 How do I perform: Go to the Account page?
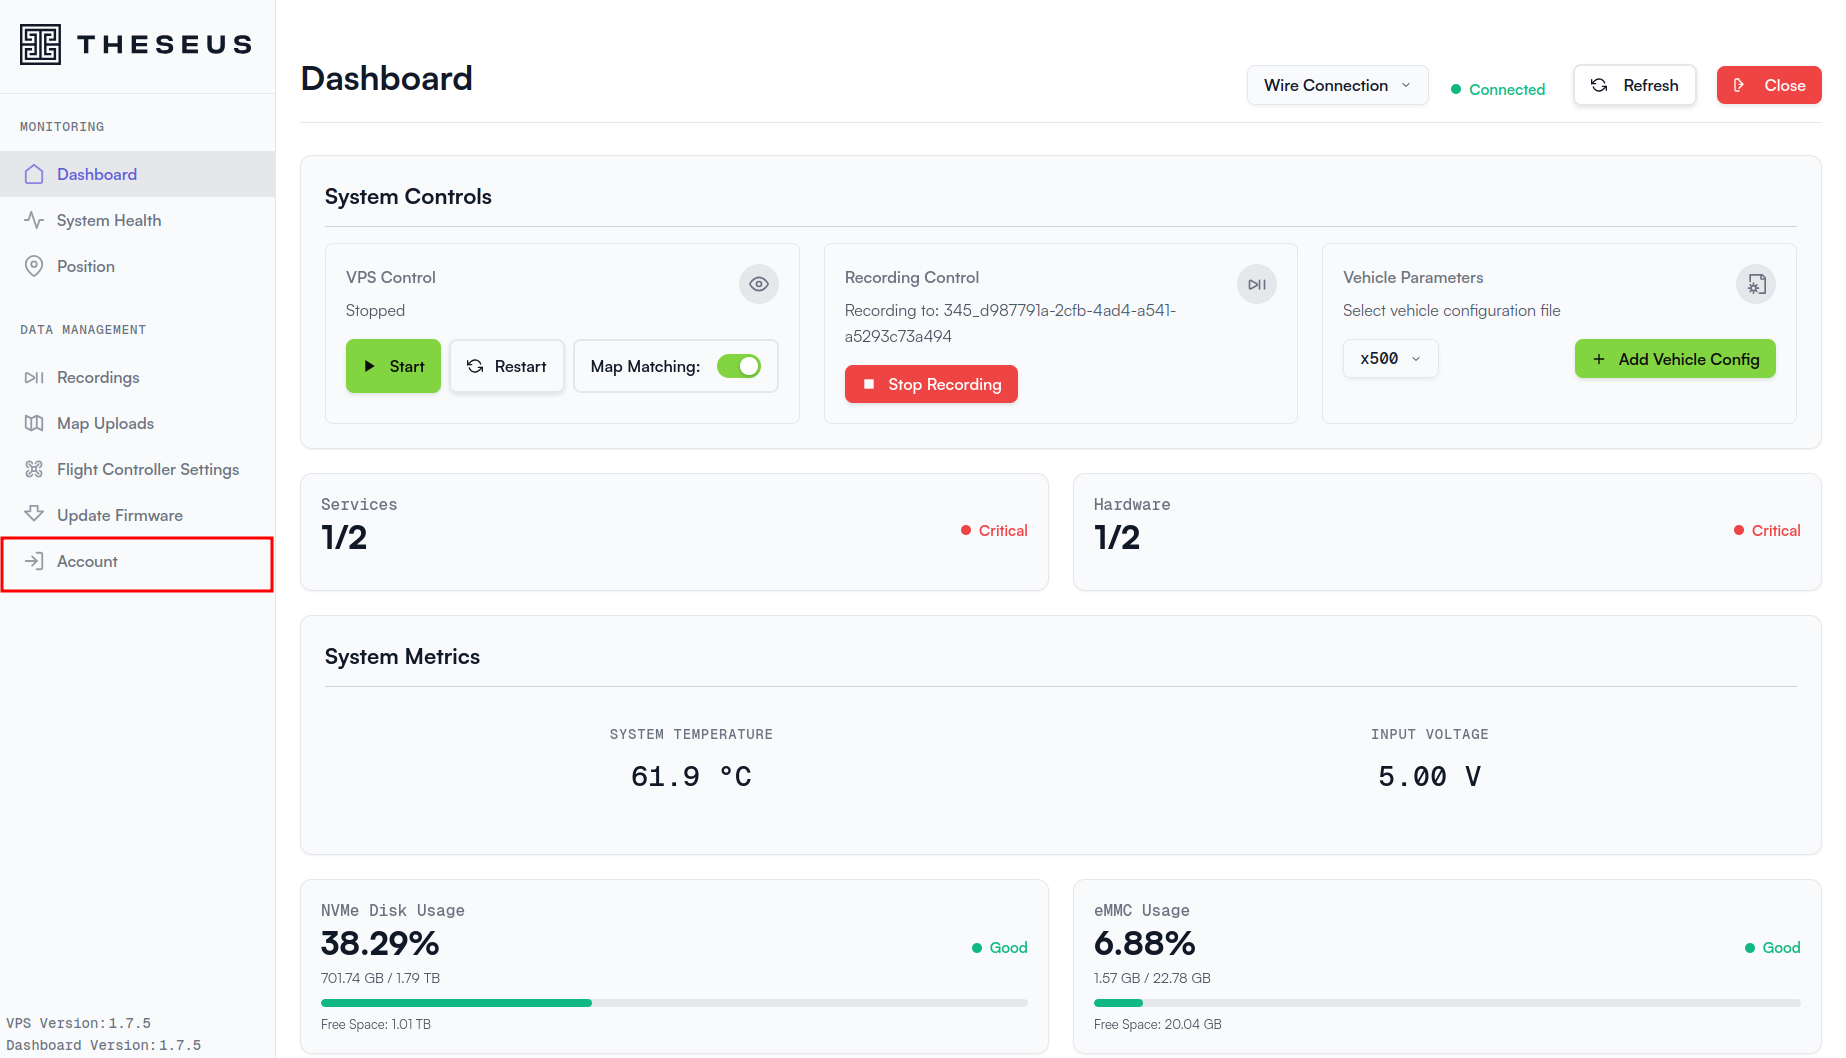pyautogui.click(x=87, y=561)
